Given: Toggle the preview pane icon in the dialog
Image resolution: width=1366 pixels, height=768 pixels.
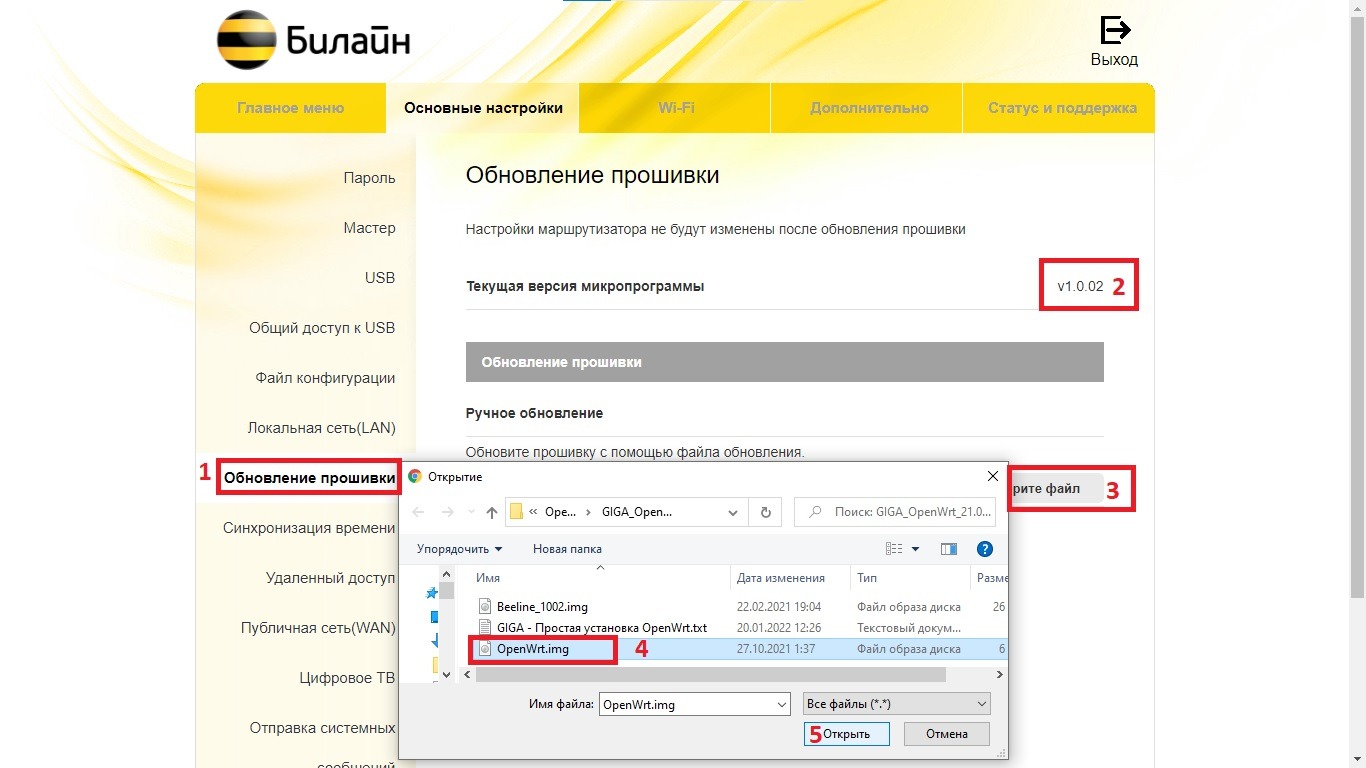Looking at the screenshot, I should [949, 549].
